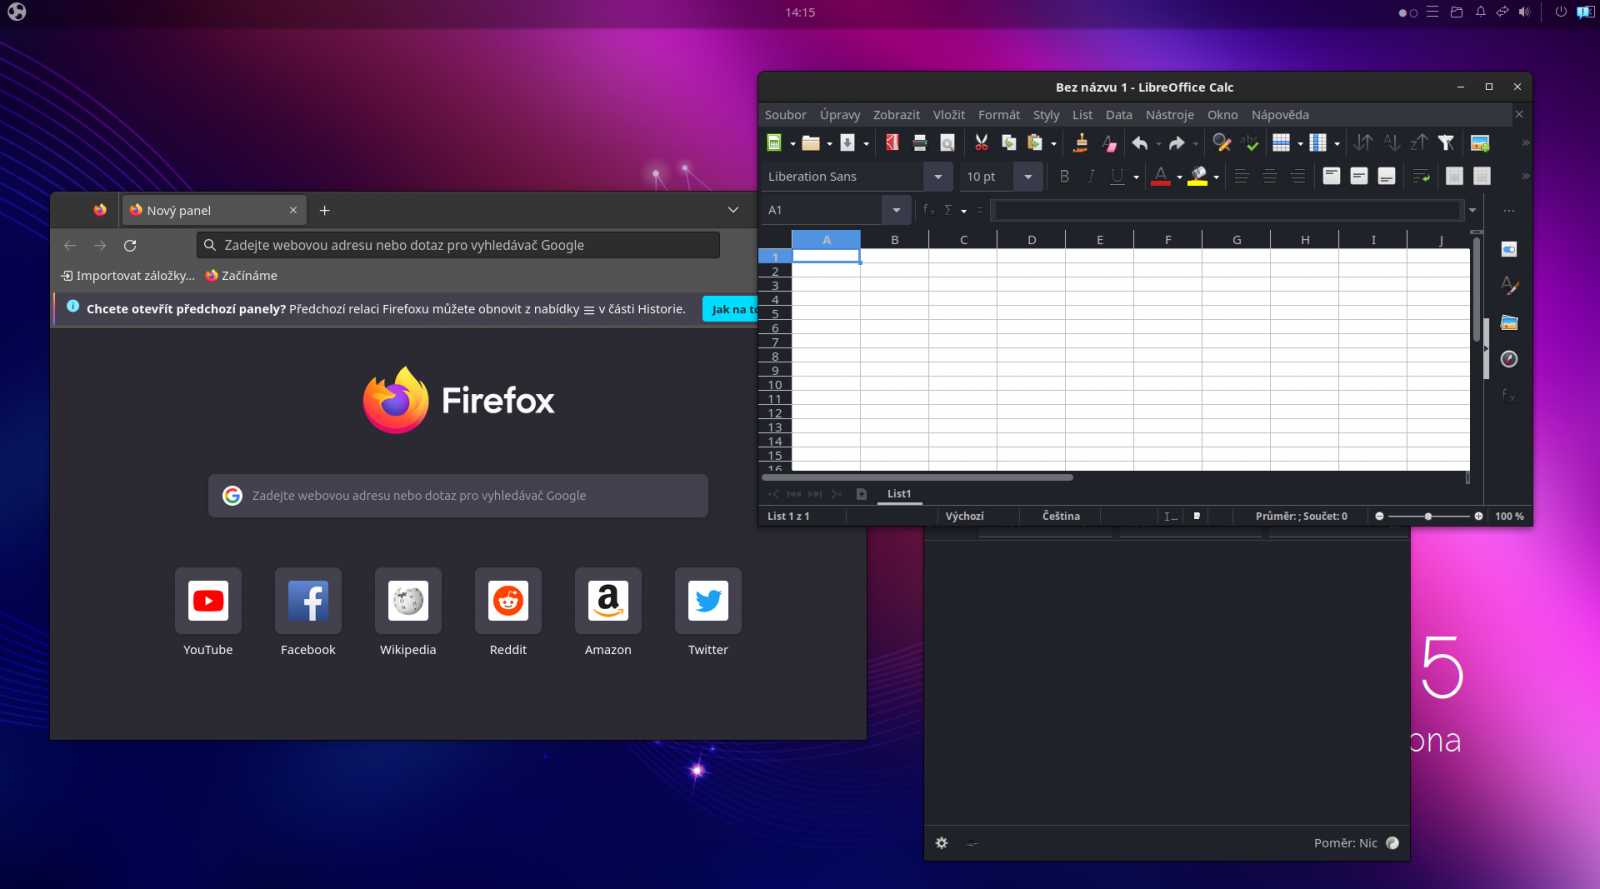1600x889 pixels.
Task: Click Importovat záložky in Firefox bookmarks bar
Action: [x=128, y=276]
